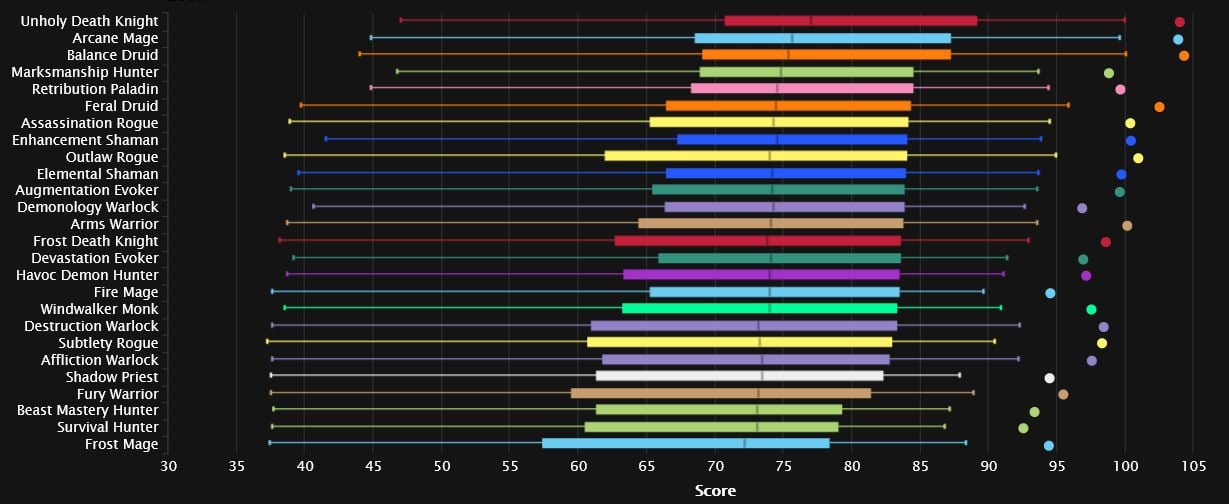The image size is (1229, 504).
Task: Click the Retribution Paladin pink box bar
Action: (802, 89)
